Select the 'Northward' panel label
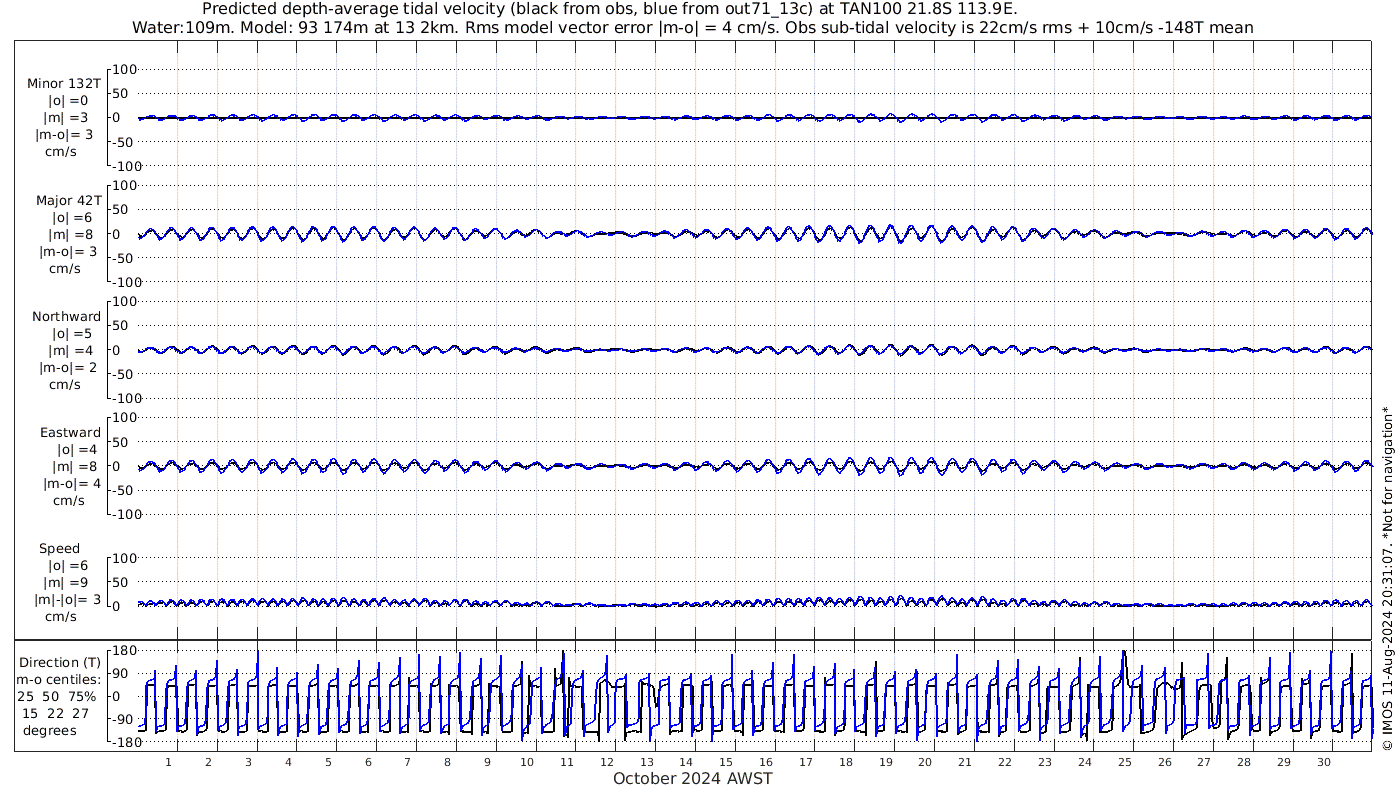Image resolution: width=1400 pixels, height=800 pixels. 66,316
